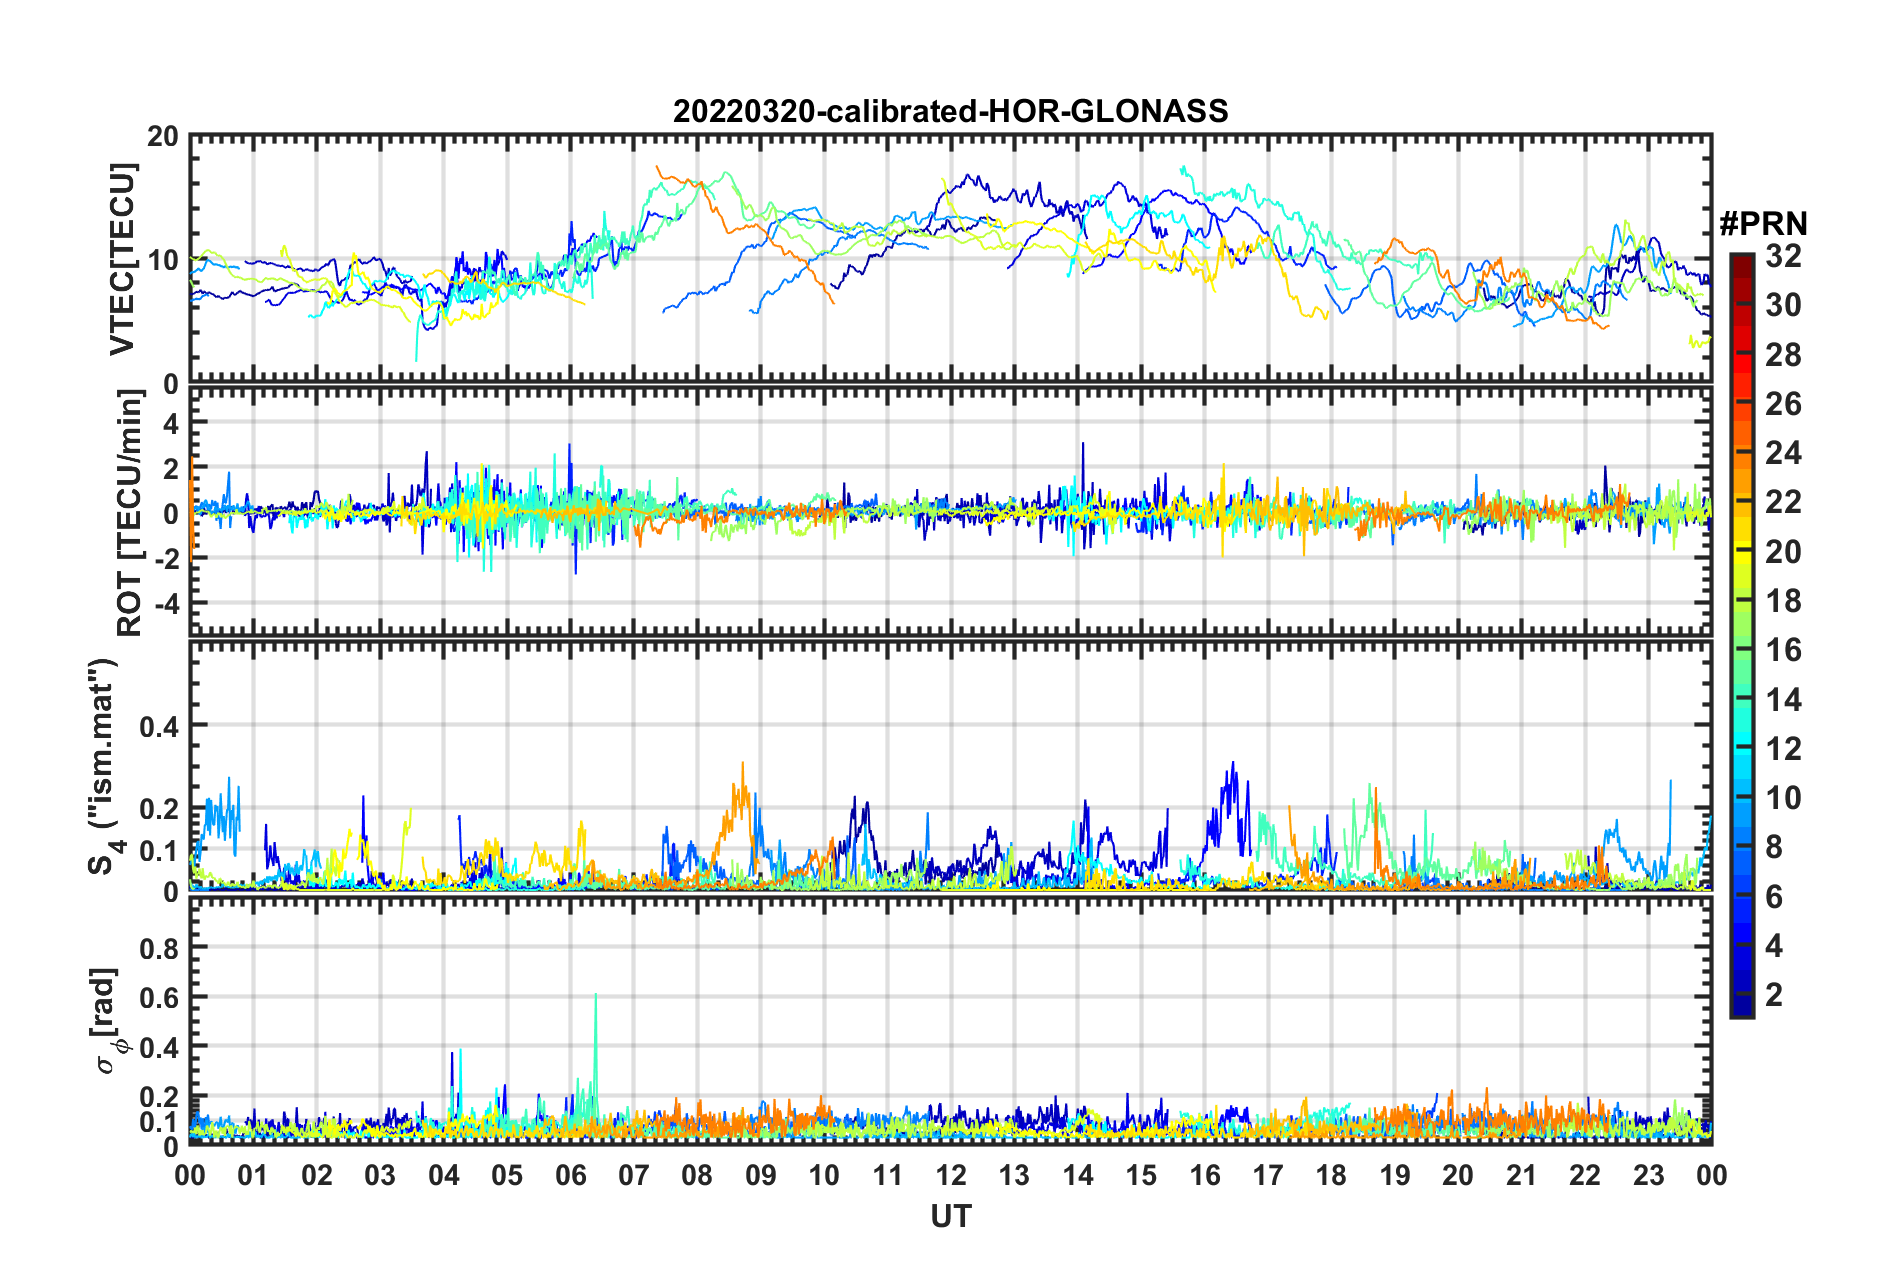Click ROT axis tick label 4
The width and height of the screenshot is (1902, 1272).
(171, 424)
